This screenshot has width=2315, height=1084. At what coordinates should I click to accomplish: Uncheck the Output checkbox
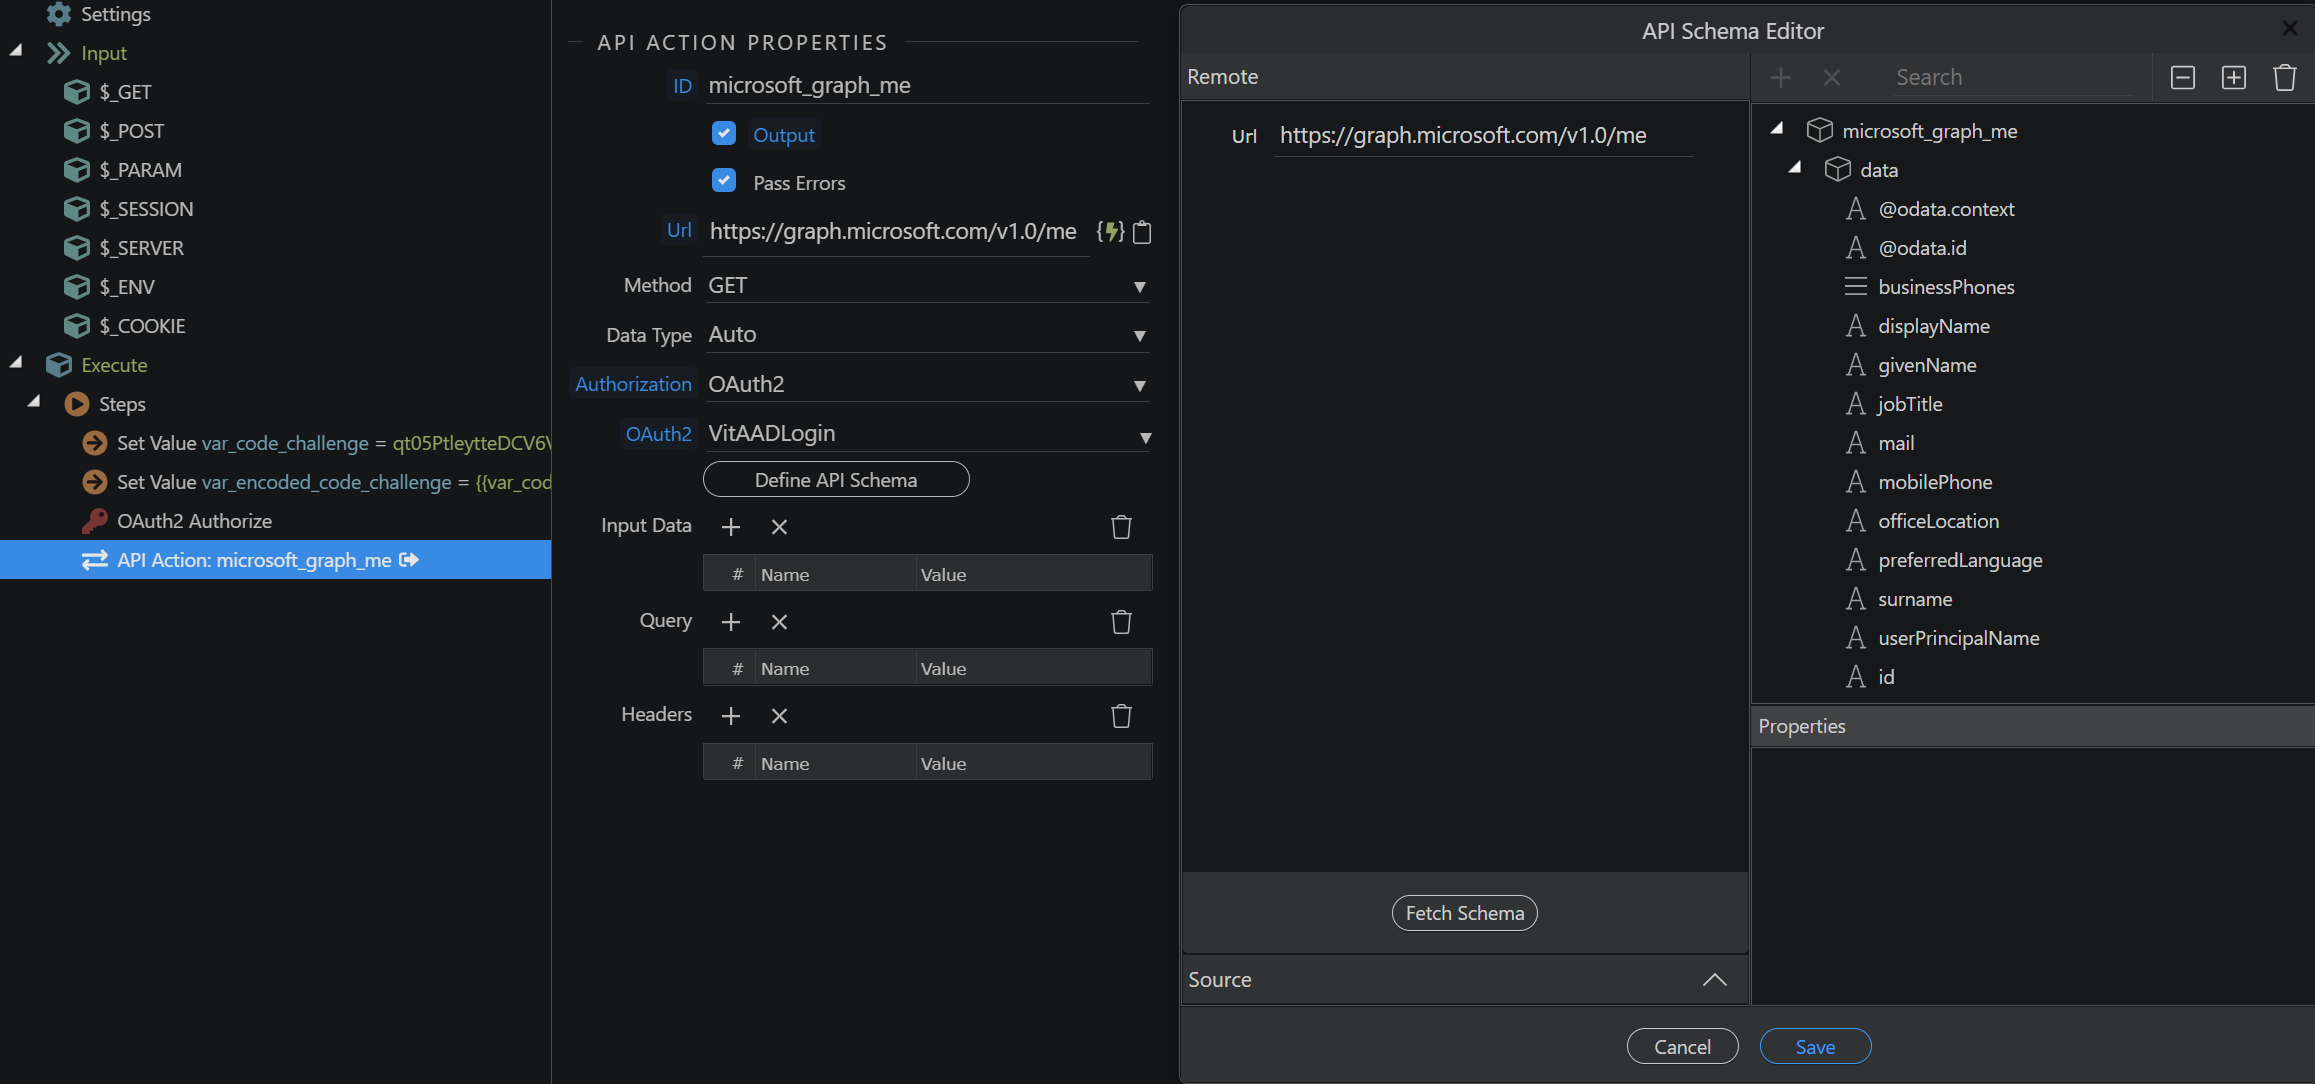(x=724, y=134)
